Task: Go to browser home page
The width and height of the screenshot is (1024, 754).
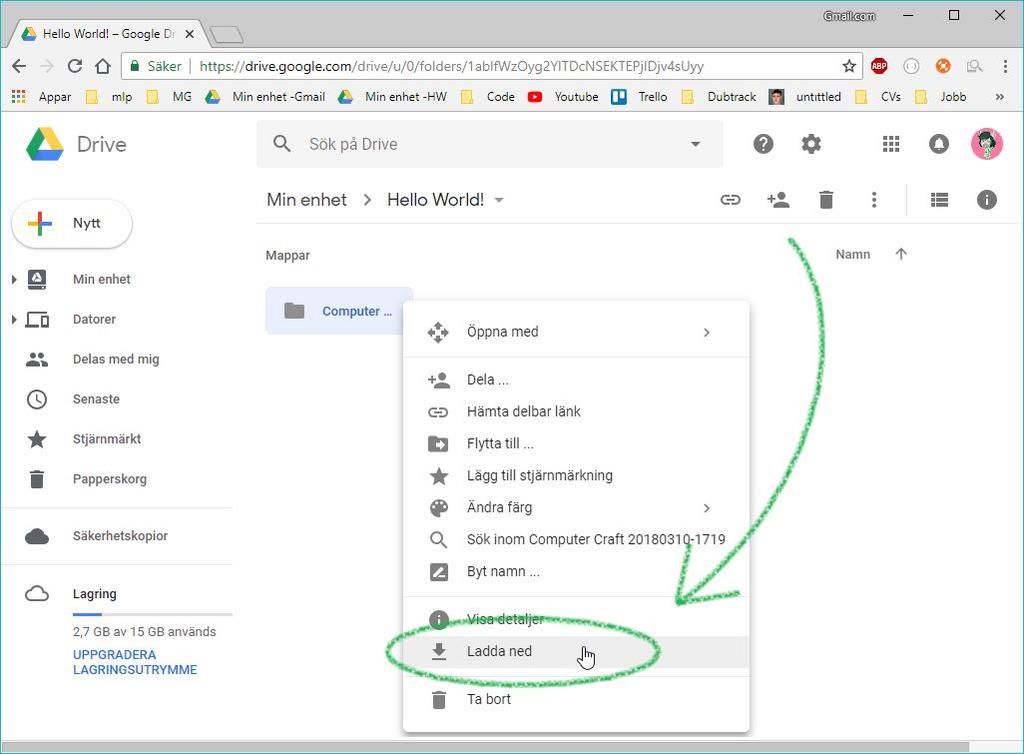Action: (x=103, y=66)
